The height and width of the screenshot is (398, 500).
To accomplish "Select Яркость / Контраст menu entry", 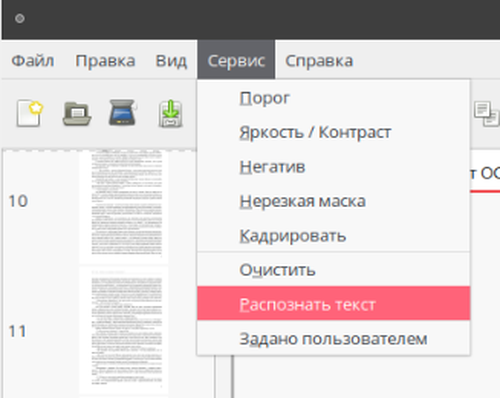I will [x=333, y=132].
